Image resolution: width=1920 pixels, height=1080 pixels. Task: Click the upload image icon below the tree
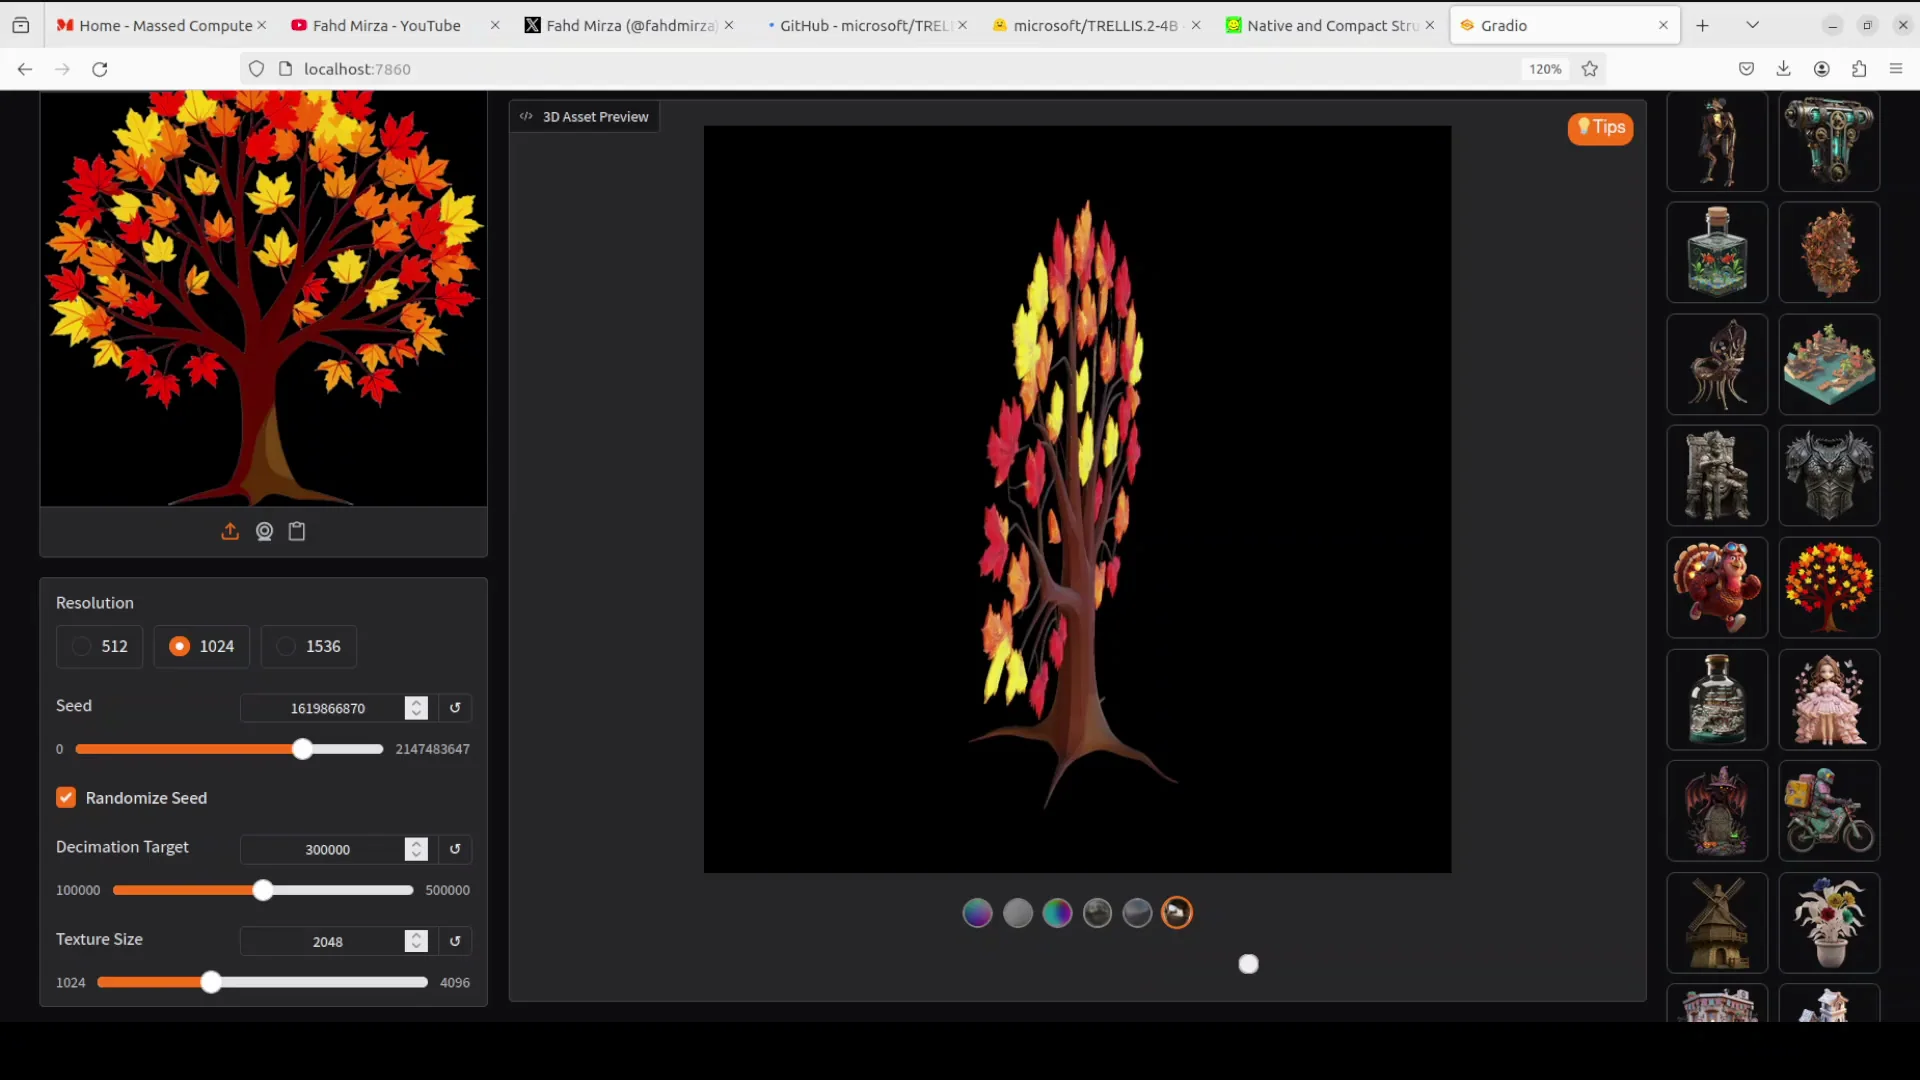point(230,531)
